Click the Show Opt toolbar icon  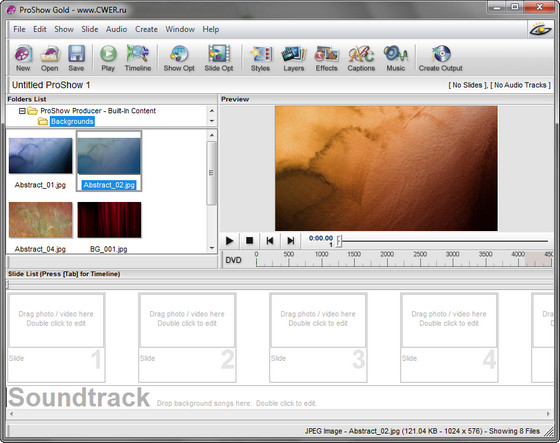point(179,58)
